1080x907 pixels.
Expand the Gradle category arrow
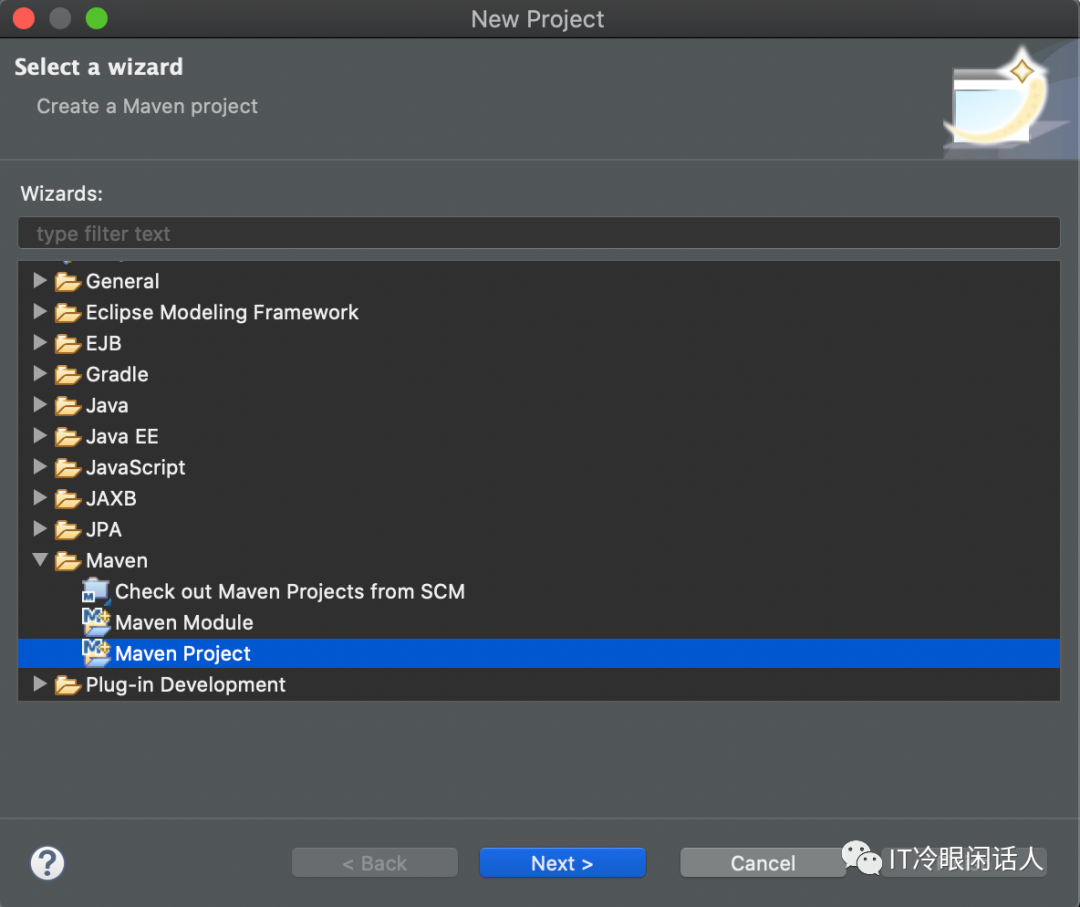(40, 373)
